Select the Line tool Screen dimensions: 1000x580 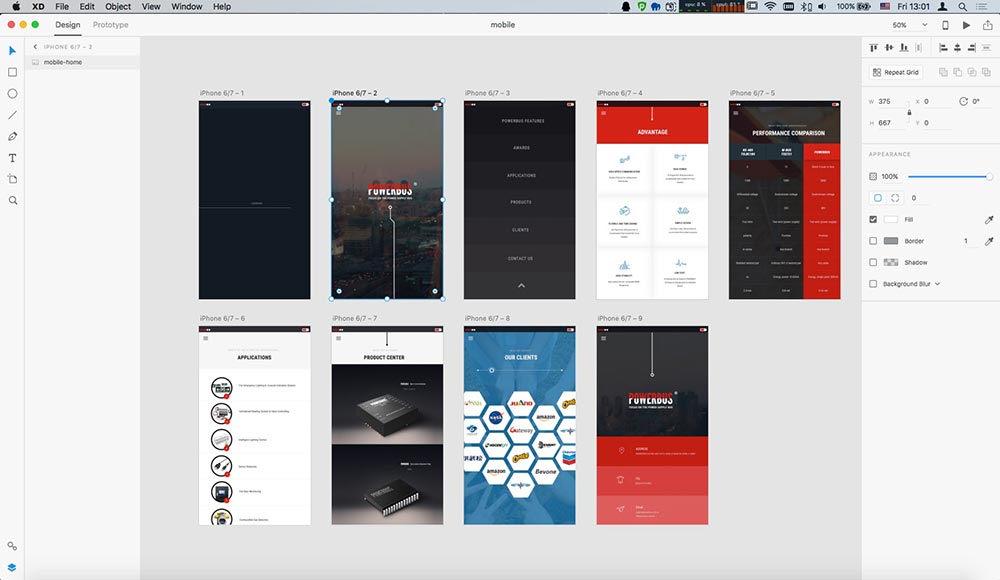(x=12, y=115)
